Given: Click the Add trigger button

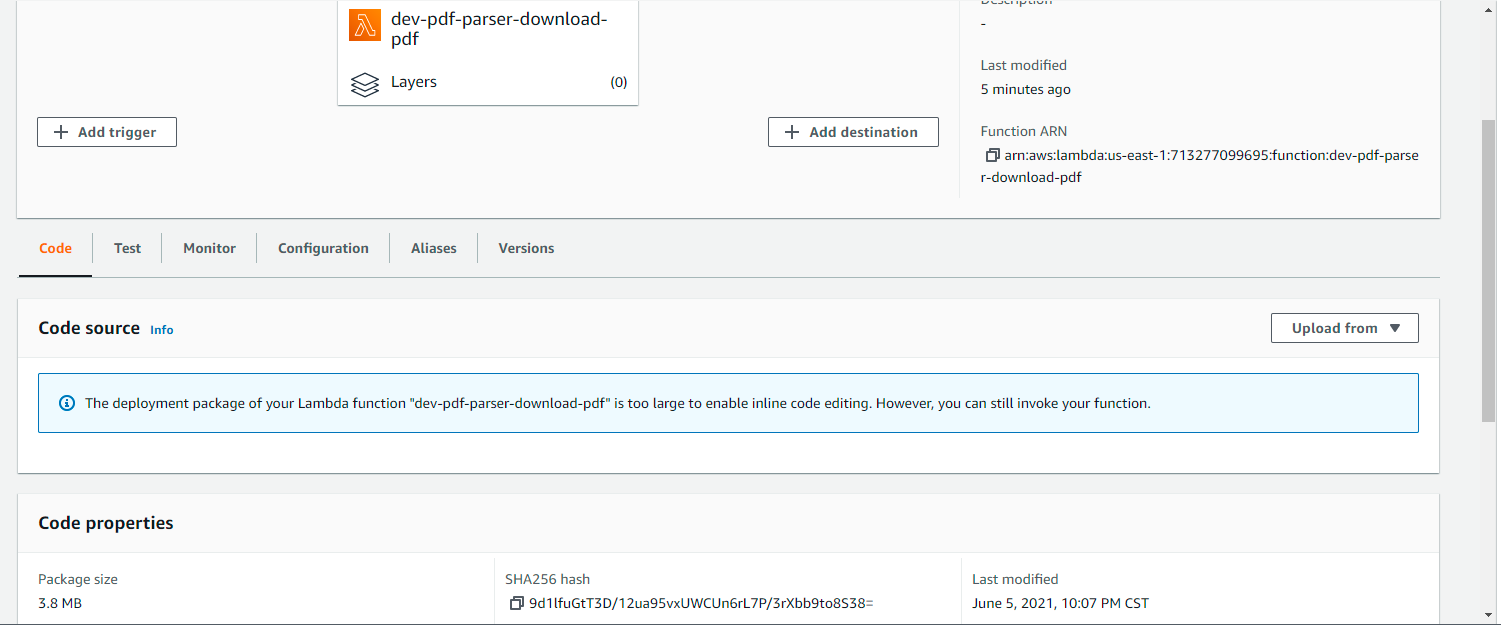Looking at the screenshot, I should pos(107,132).
